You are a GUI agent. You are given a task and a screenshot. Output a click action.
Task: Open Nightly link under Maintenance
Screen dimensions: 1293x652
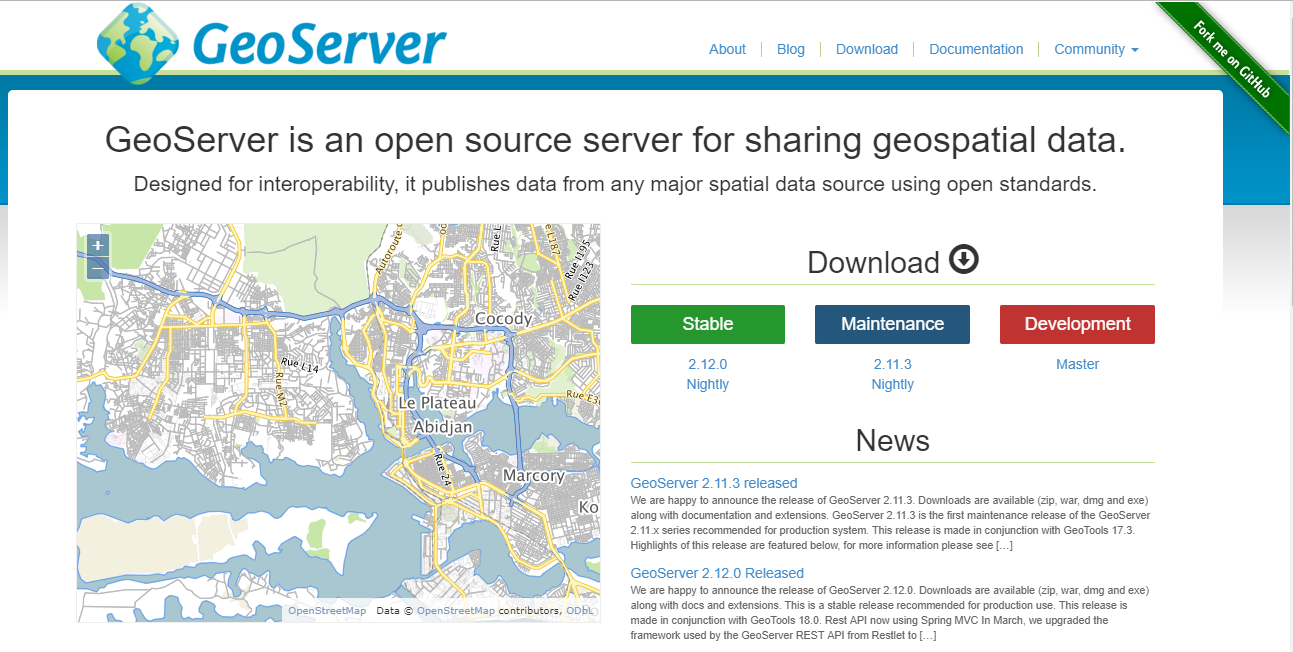[892, 384]
